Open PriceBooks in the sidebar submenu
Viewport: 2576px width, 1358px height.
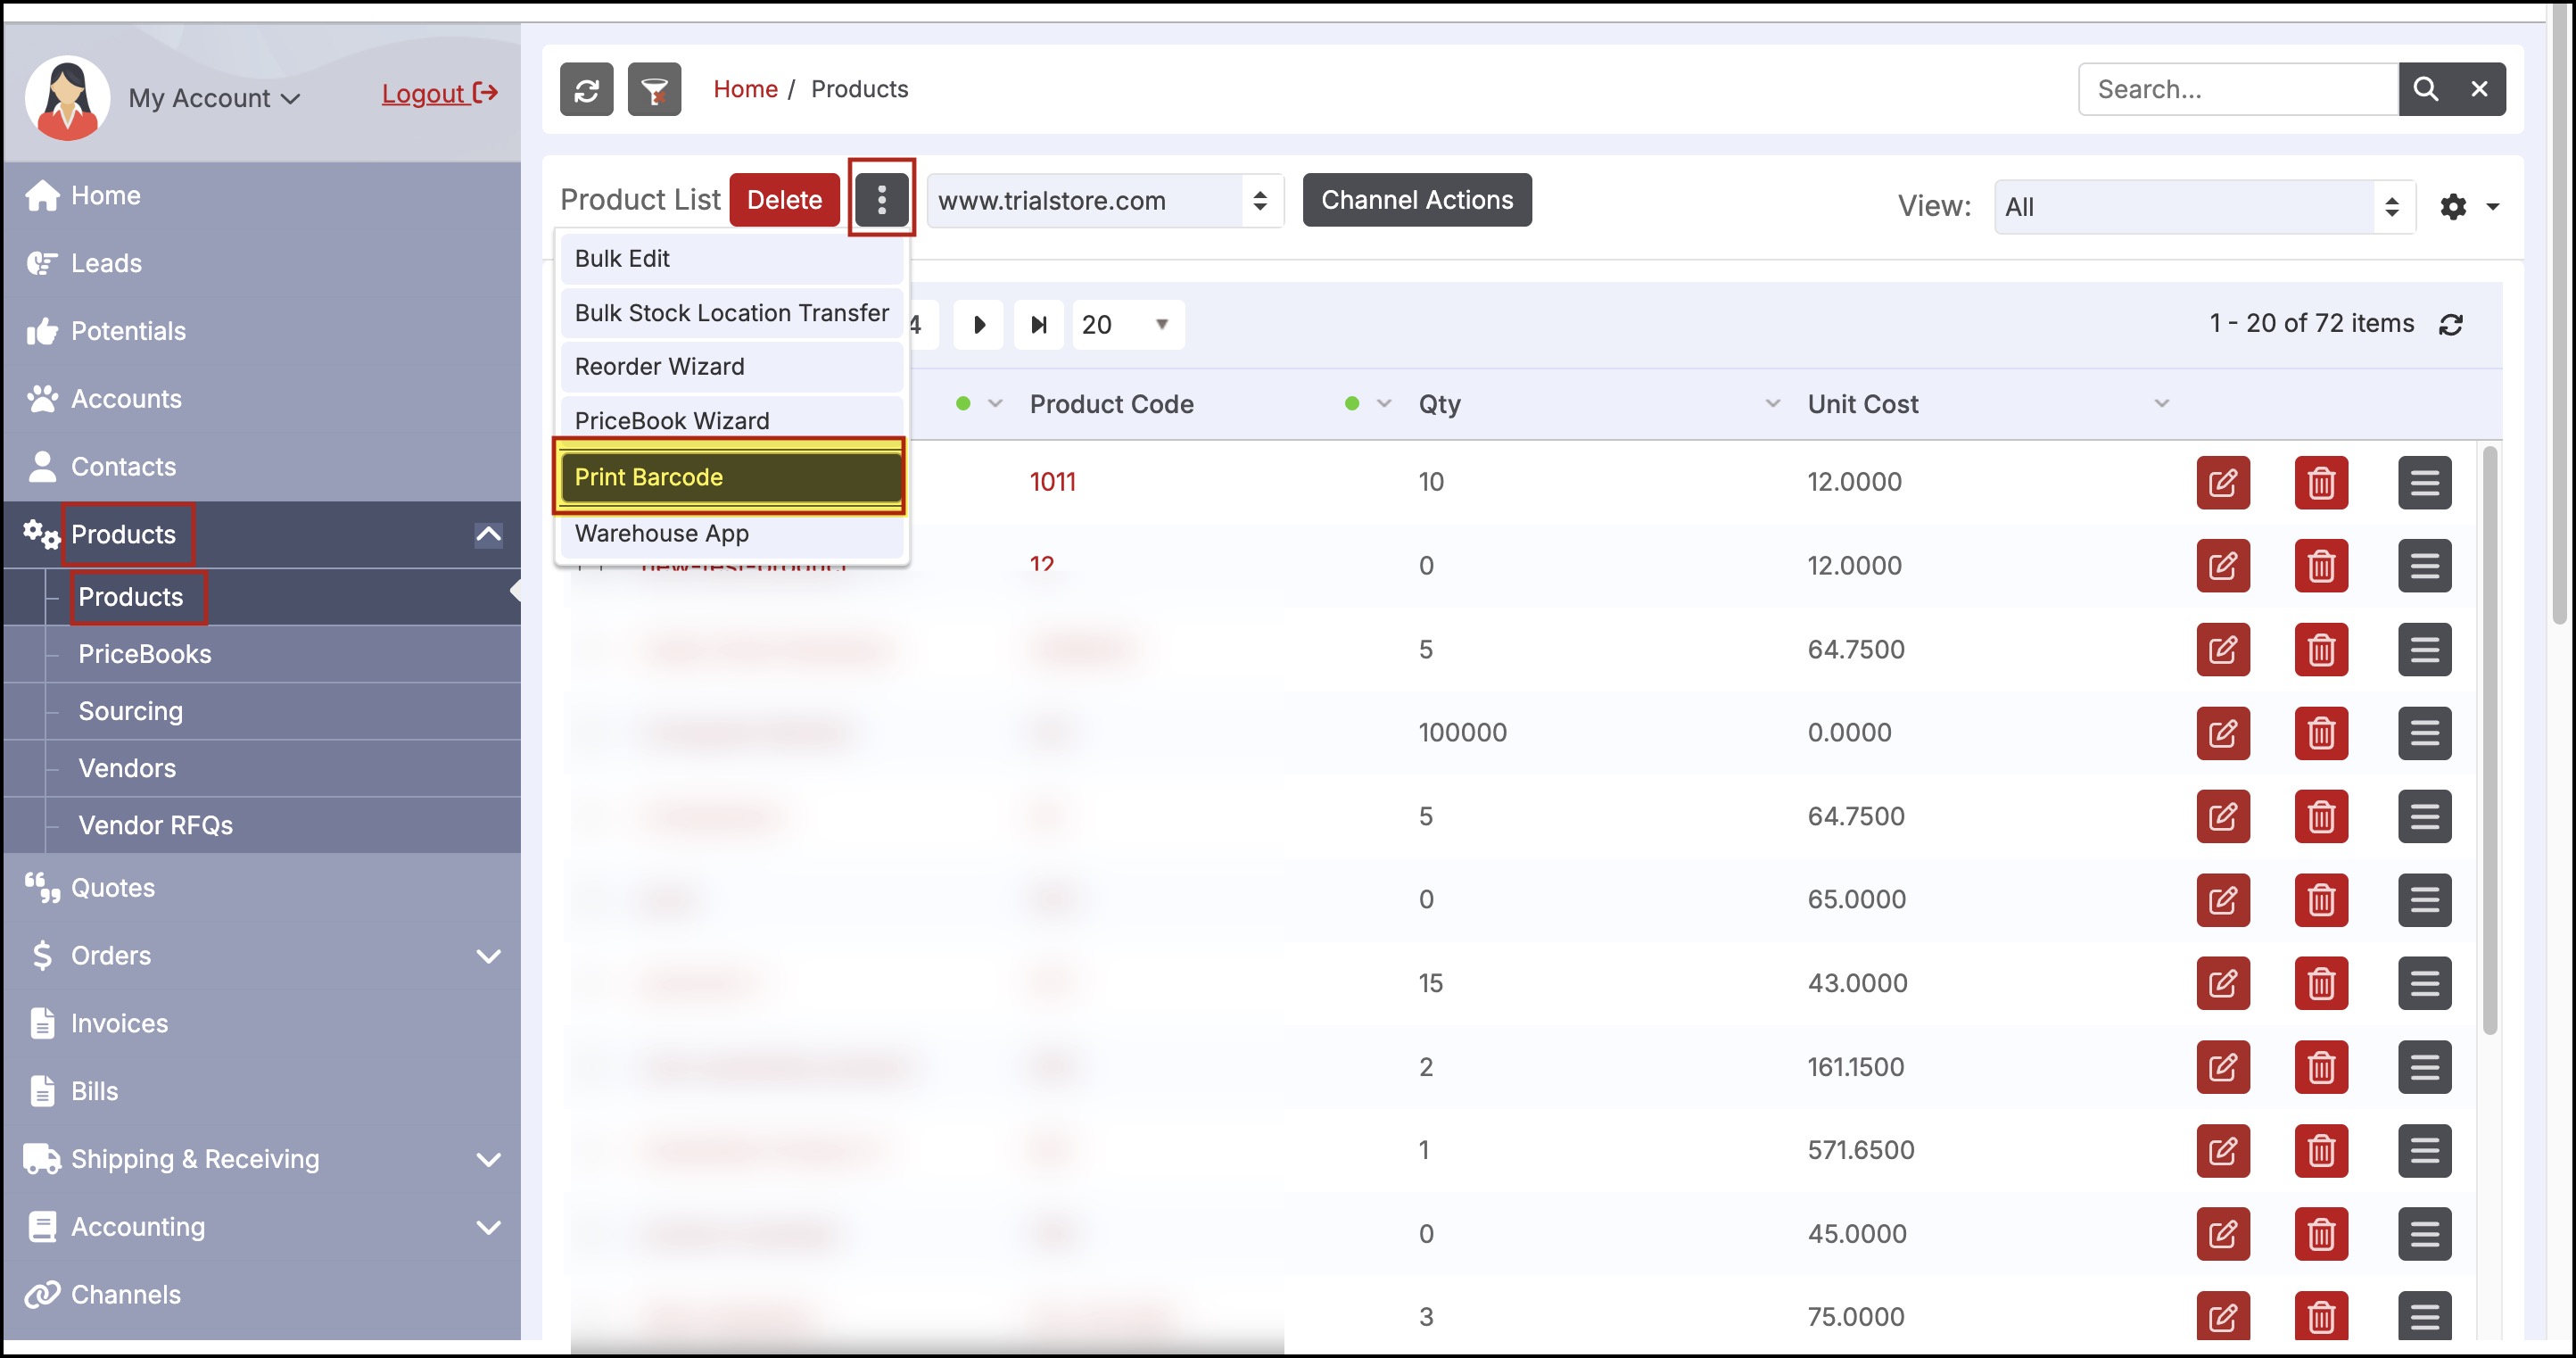[145, 654]
